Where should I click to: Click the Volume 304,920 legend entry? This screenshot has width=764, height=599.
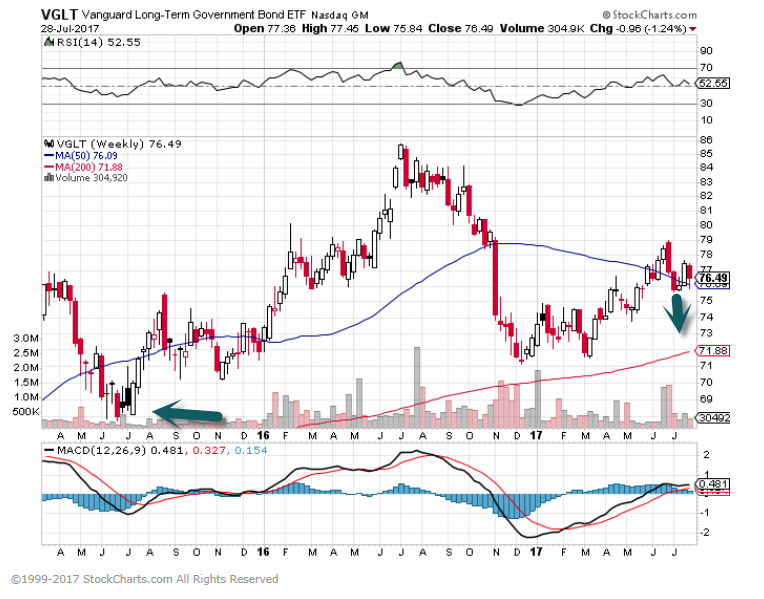tap(92, 178)
